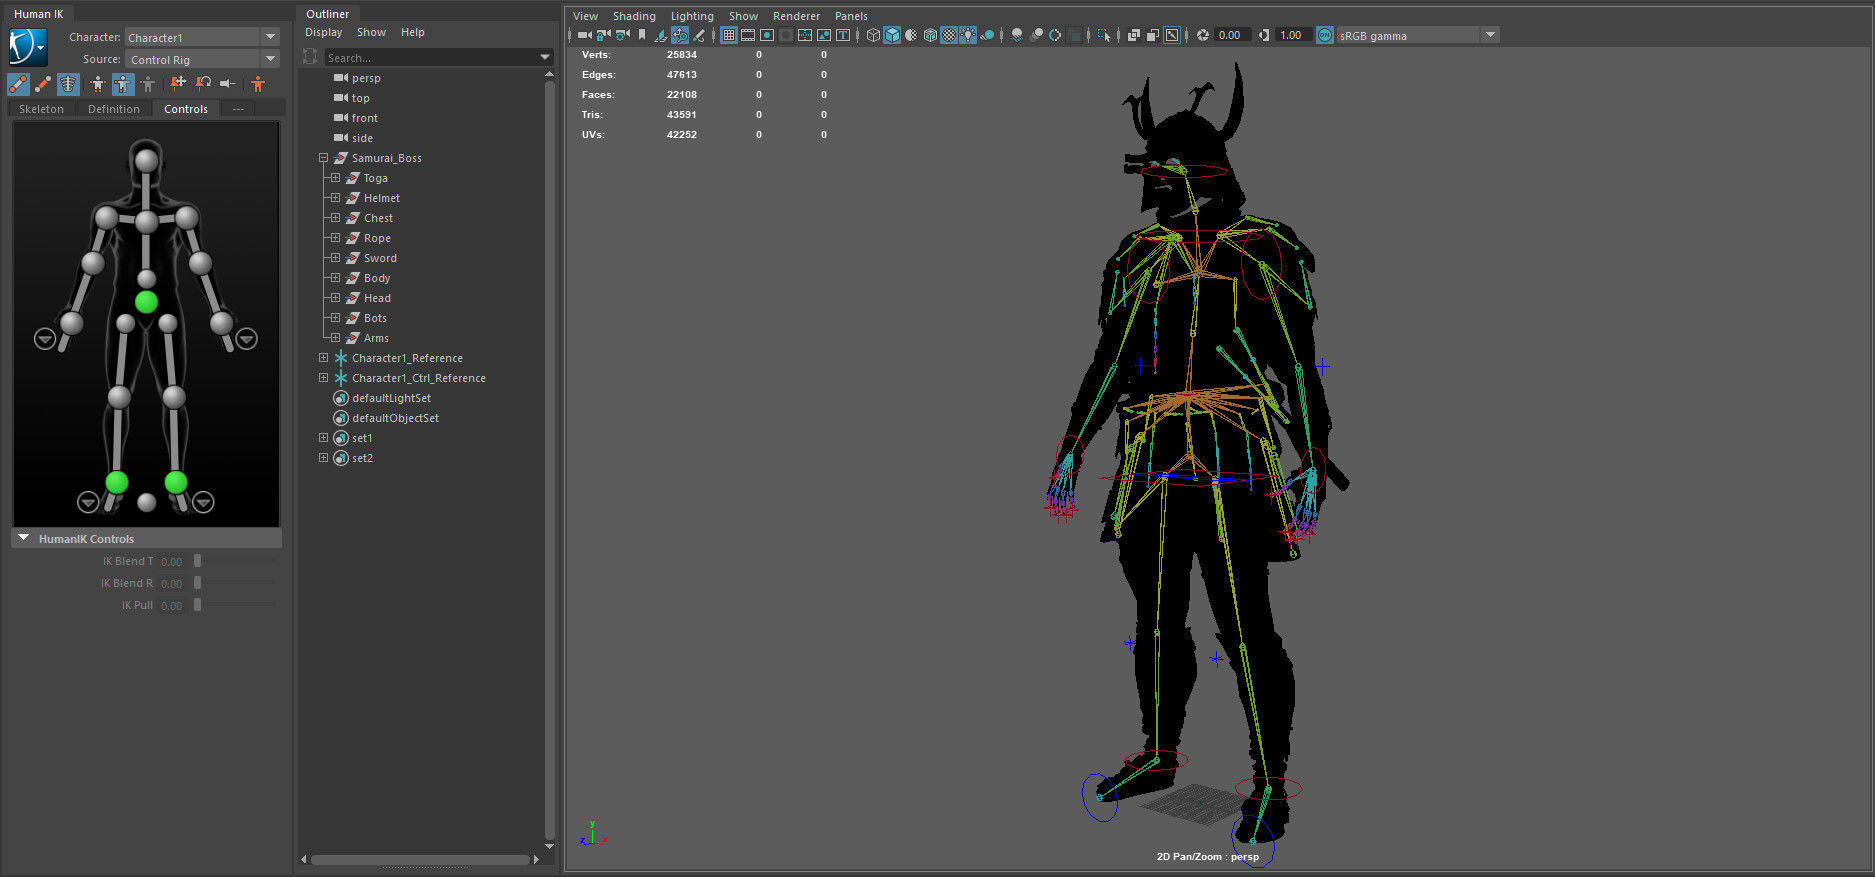The image size is (1875, 877).
Task: Select the Sword item in Outliner
Action: (380, 258)
